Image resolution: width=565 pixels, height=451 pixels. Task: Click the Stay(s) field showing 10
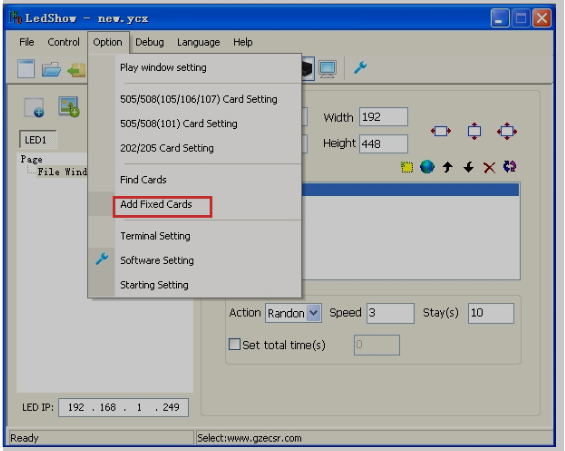[x=491, y=313]
